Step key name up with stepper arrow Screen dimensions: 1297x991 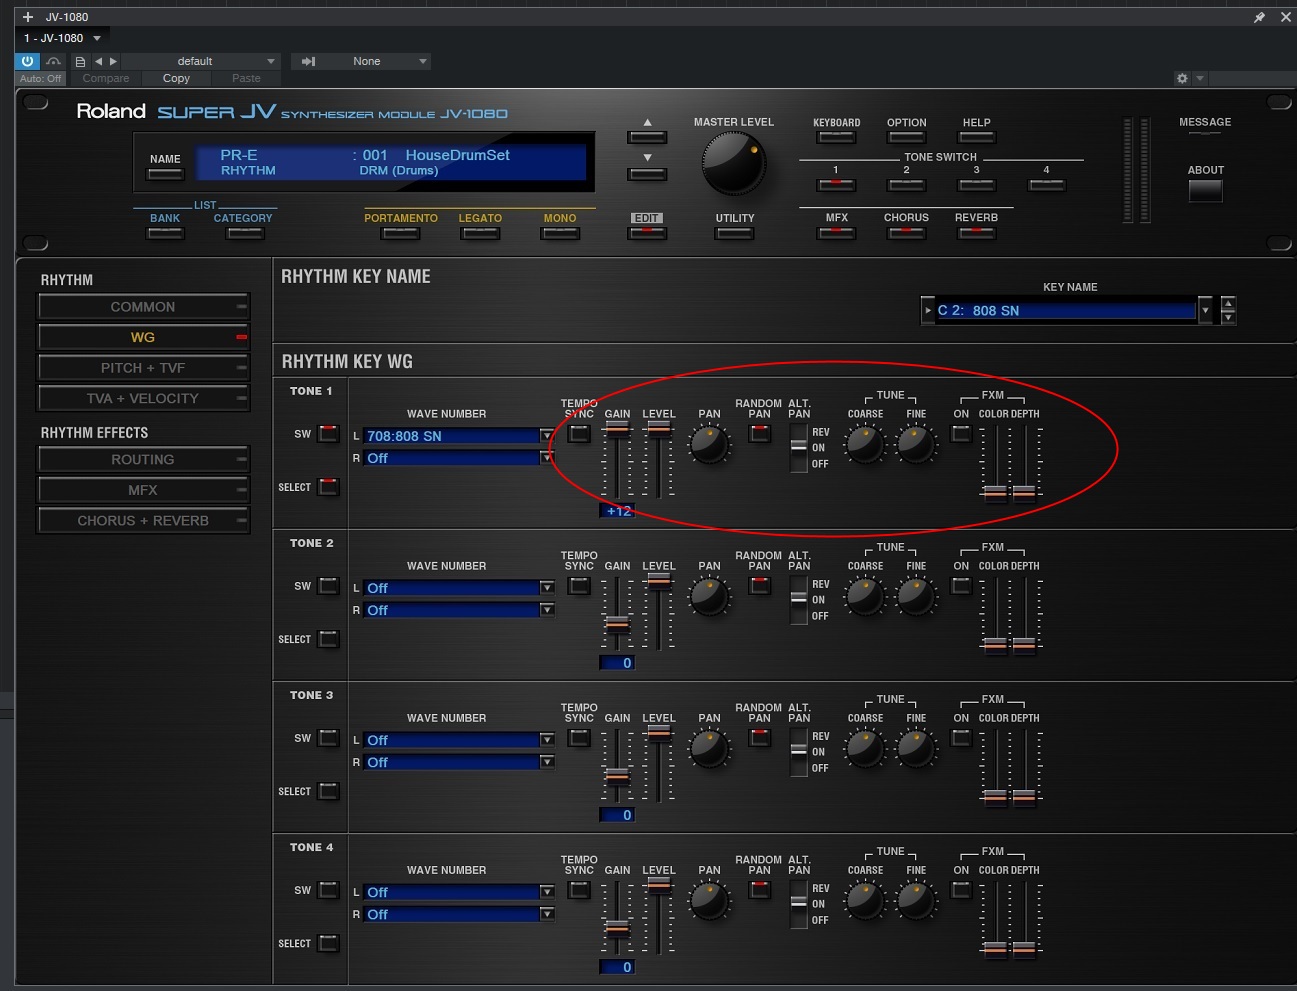pyautogui.click(x=1228, y=304)
